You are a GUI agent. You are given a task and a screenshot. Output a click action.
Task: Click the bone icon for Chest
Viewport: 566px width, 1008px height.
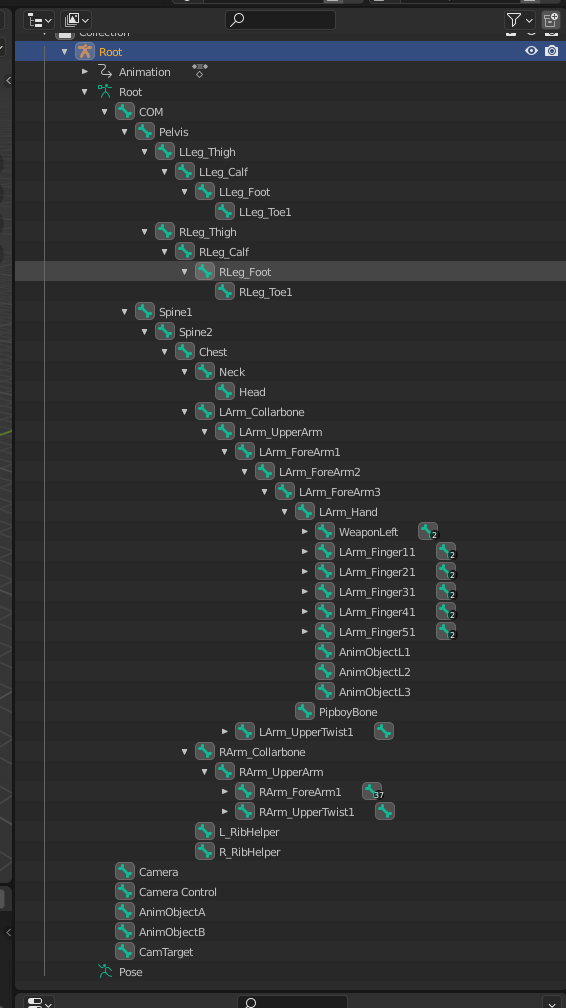[185, 351]
